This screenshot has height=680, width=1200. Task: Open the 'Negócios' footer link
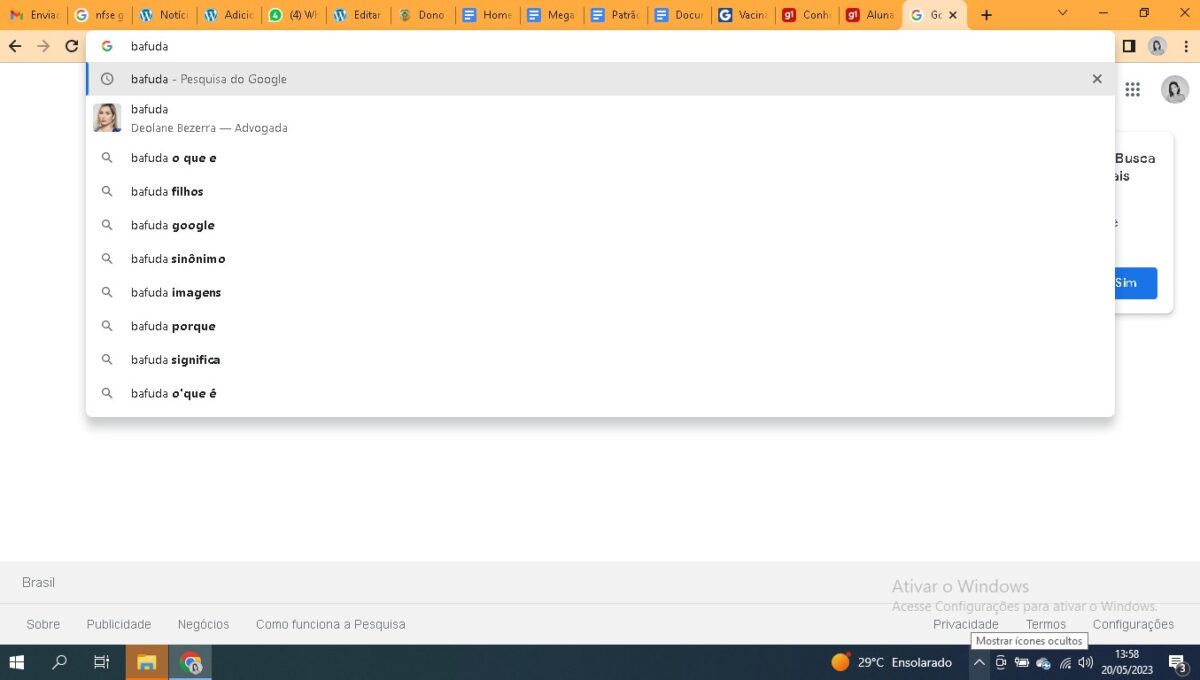204,624
